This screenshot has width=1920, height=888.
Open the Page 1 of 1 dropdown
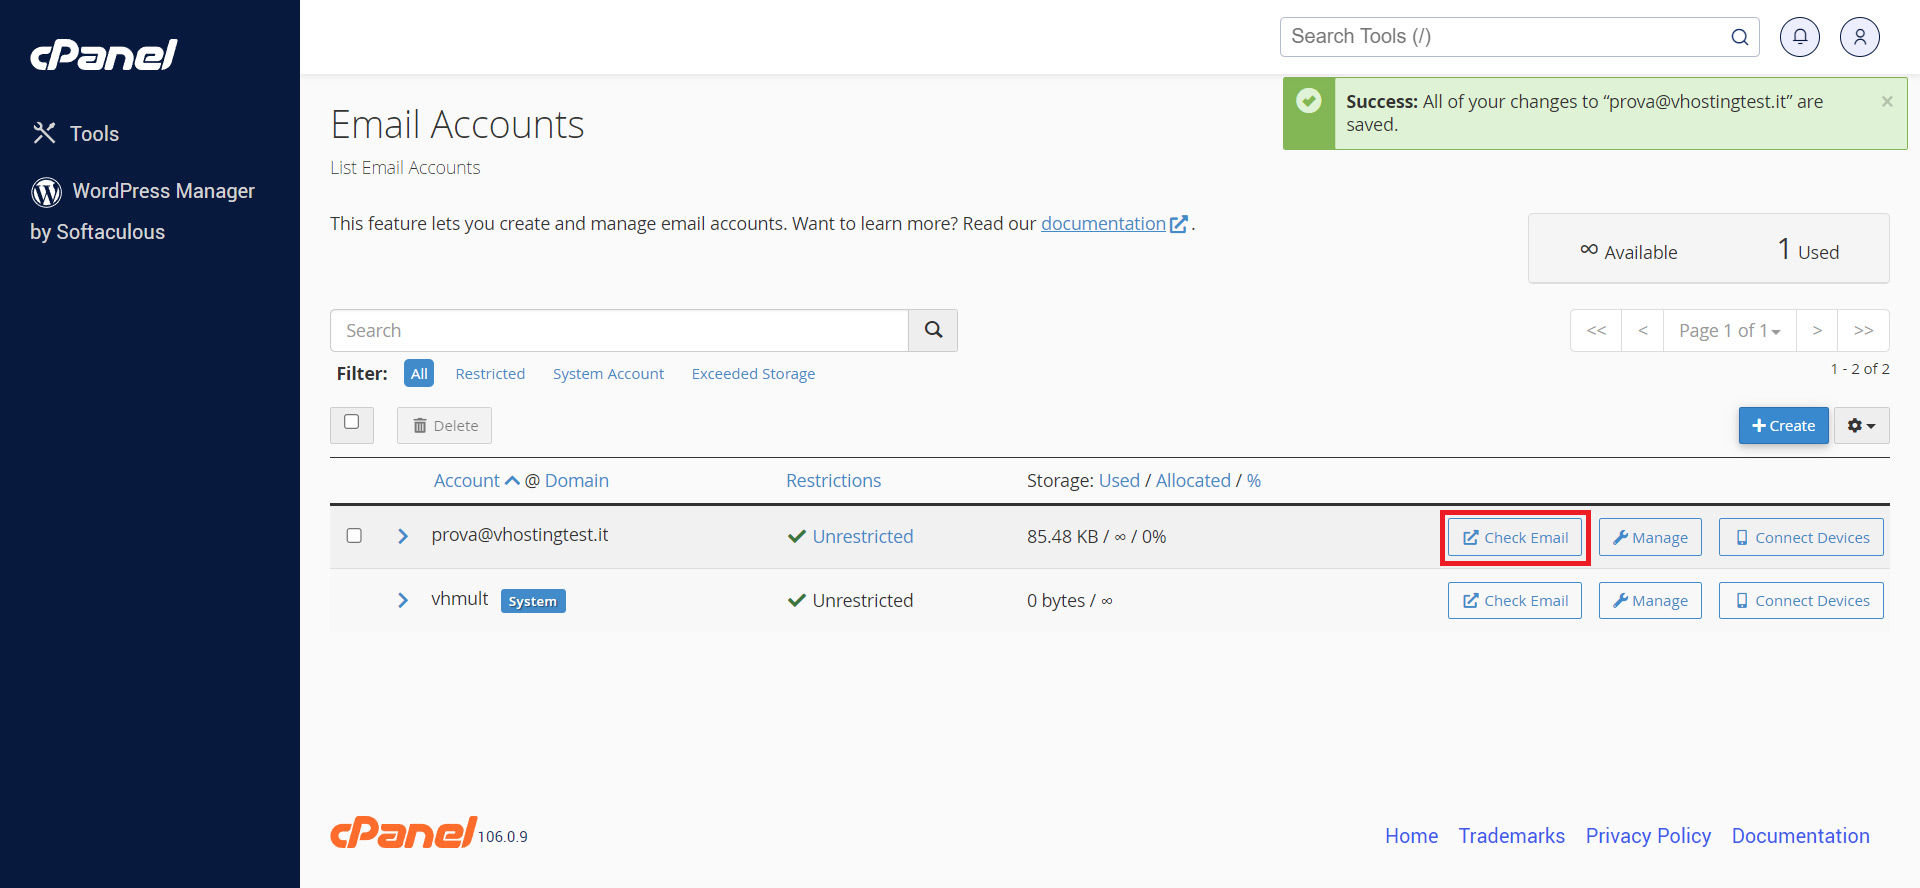1729,331
